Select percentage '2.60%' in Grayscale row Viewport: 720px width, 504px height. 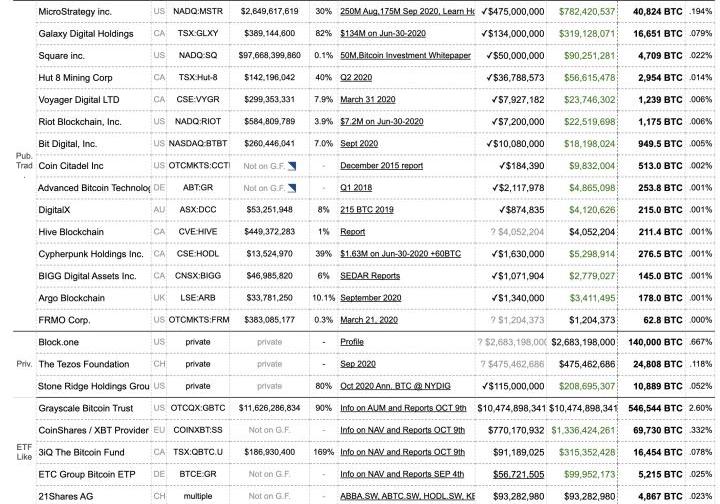[700, 408]
